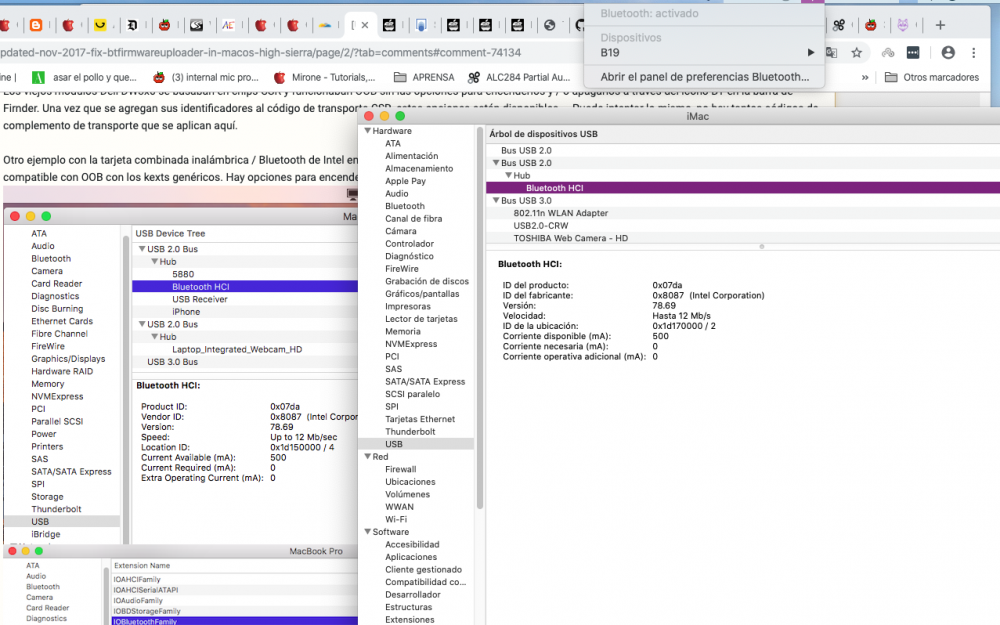Collapse the Red section in iMac sidebar
Image resolution: width=1000 pixels, height=625 pixels.
367,457
